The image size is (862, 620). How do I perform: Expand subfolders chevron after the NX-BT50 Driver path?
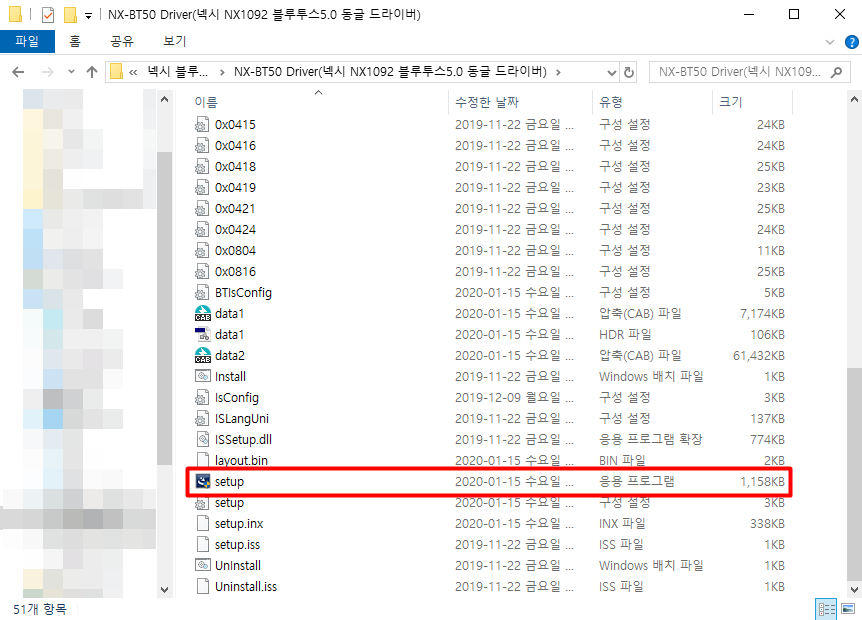tap(558, 72)
